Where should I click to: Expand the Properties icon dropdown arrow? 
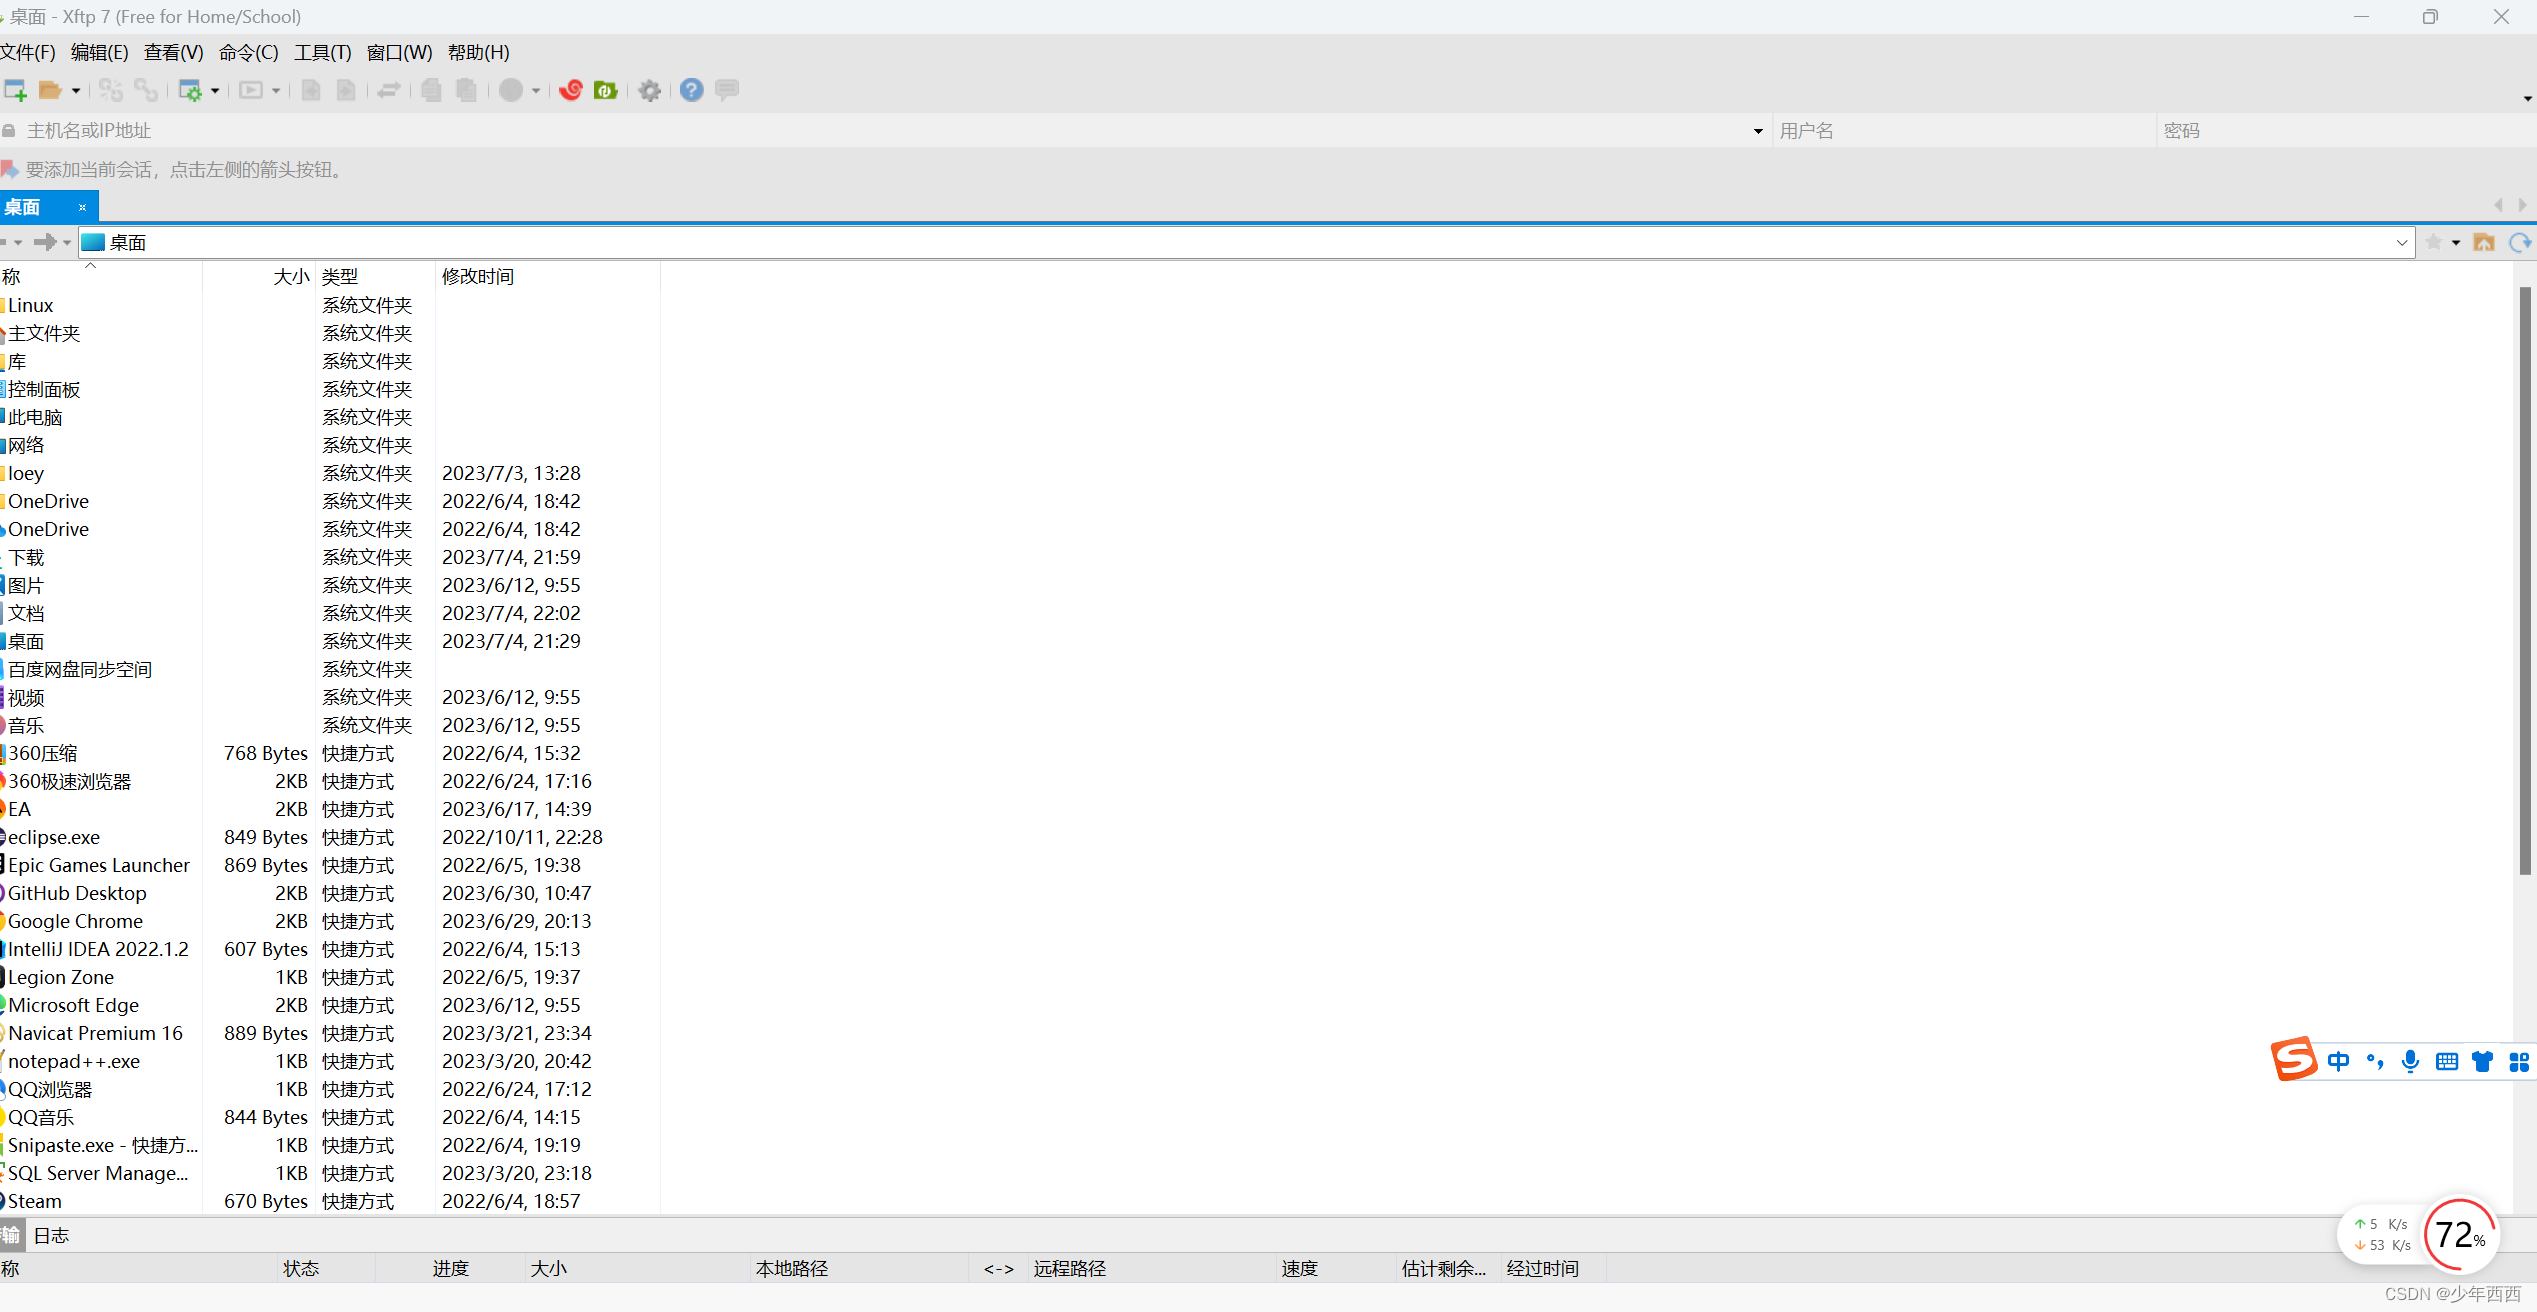tap(215, 91)
